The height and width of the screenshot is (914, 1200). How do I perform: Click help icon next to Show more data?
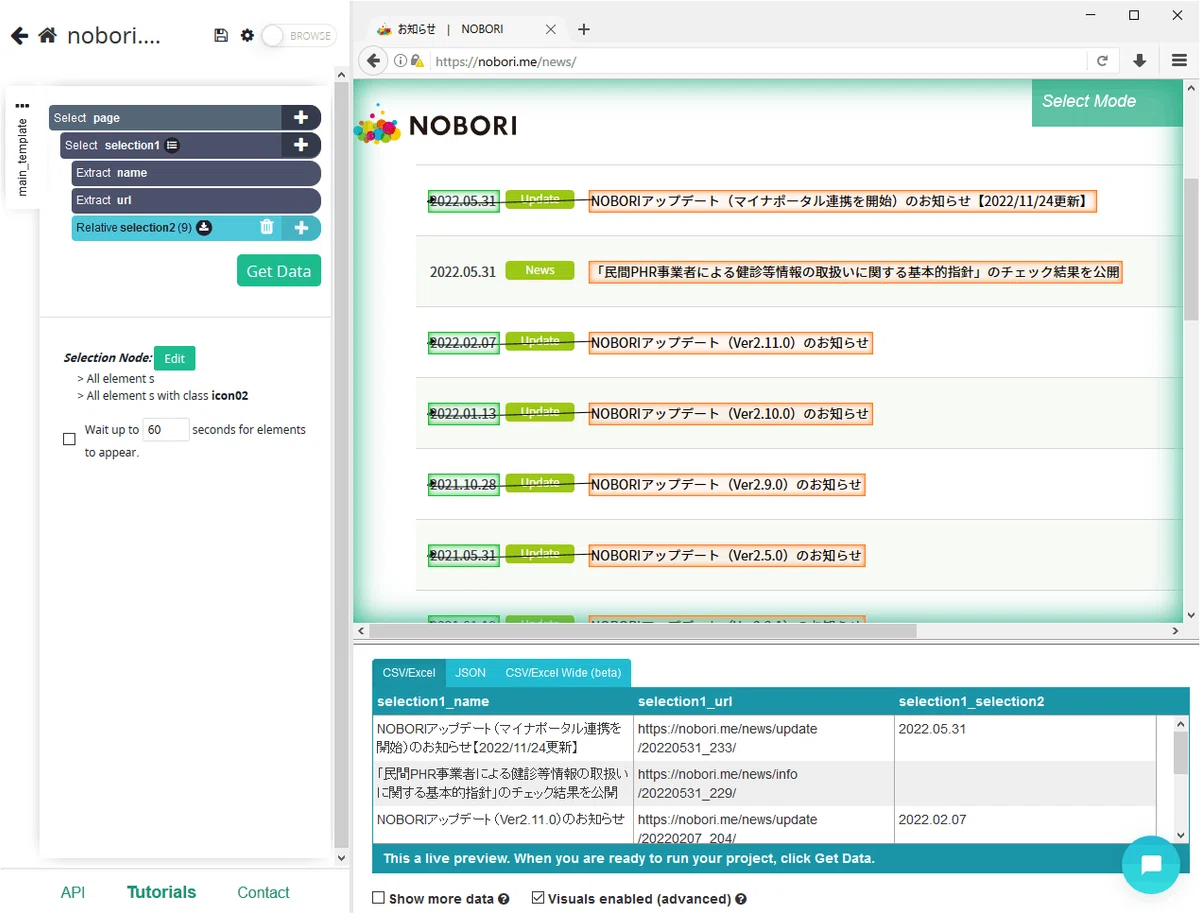tap(503, 899)
